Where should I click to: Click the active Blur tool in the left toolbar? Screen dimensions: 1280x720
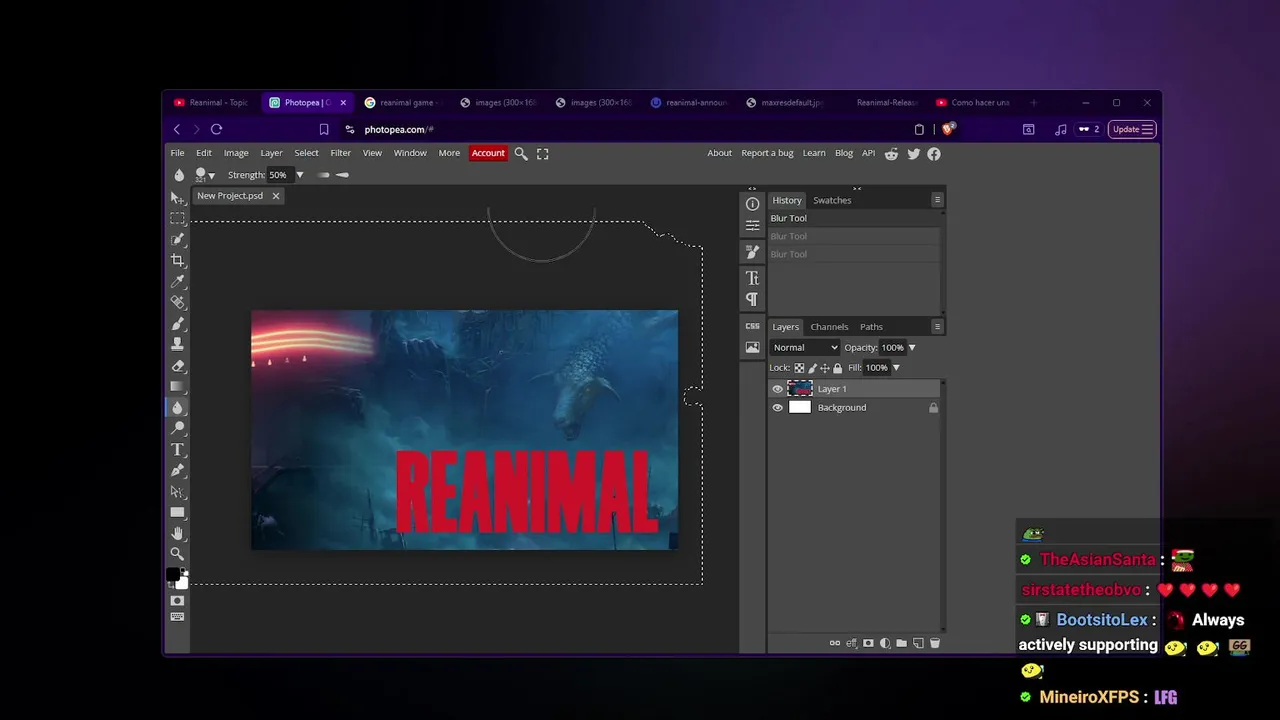coord(177,407)
